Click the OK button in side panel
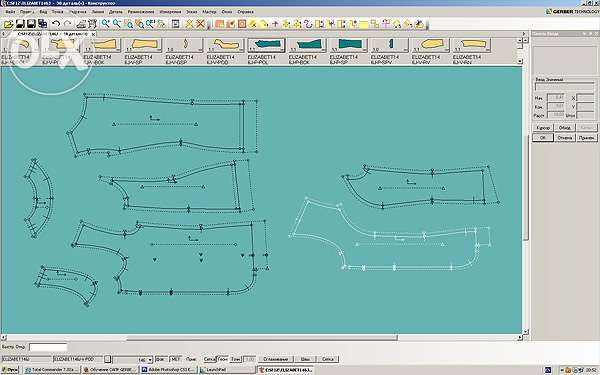Viewport: 600px width, 375px height. (543, 138)
